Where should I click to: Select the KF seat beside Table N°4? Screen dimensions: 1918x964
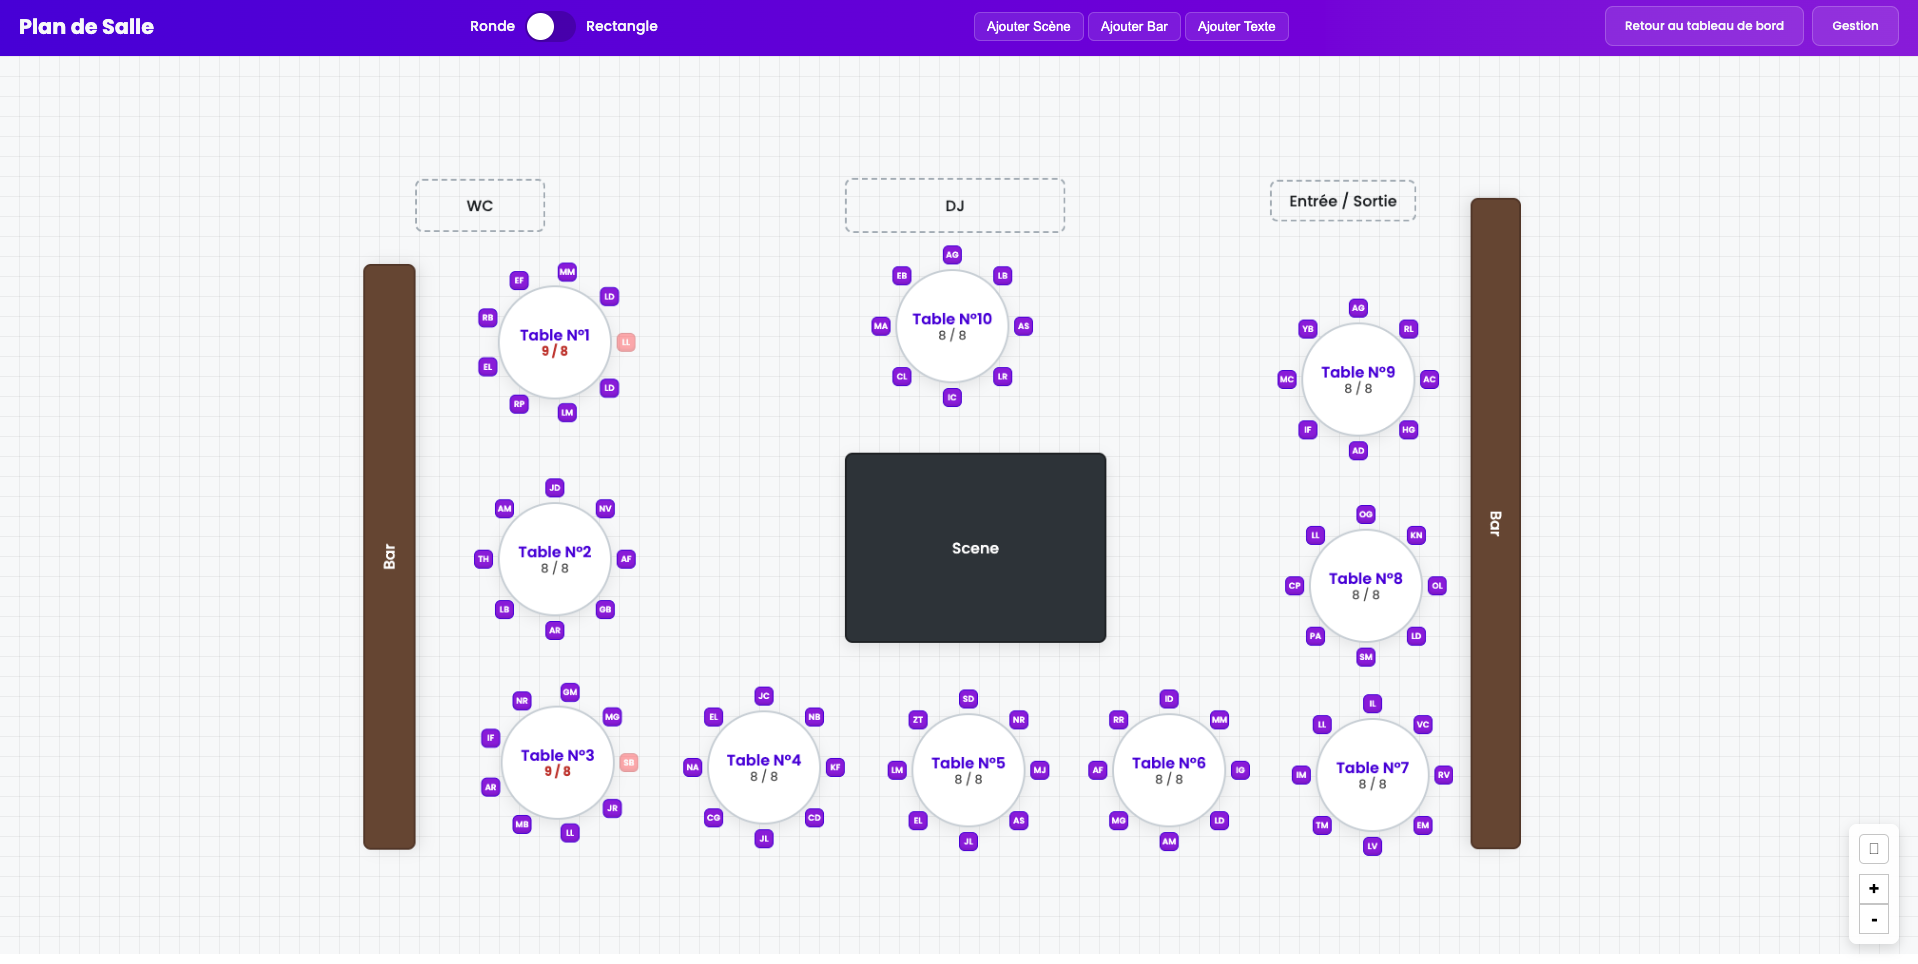tap(835, 768)
